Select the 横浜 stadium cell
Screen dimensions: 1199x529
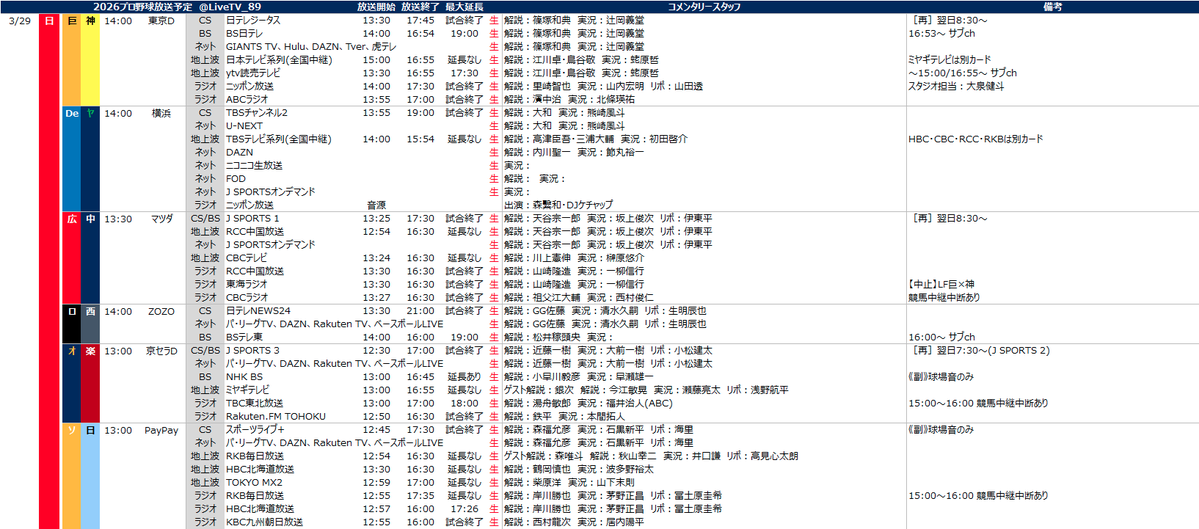pyautogui.click(x=161, y=113)
